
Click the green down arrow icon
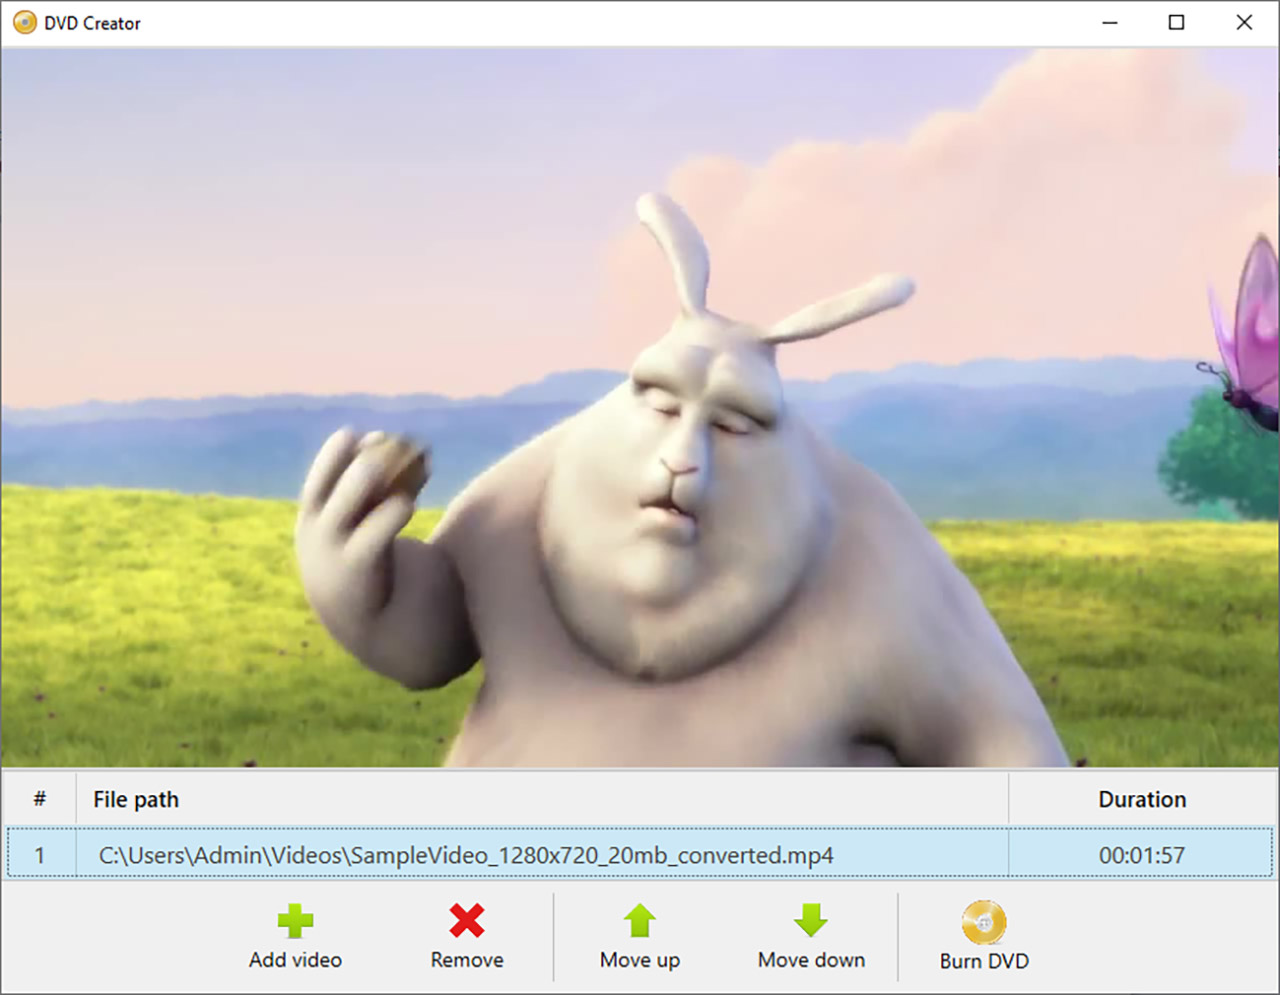811,921
